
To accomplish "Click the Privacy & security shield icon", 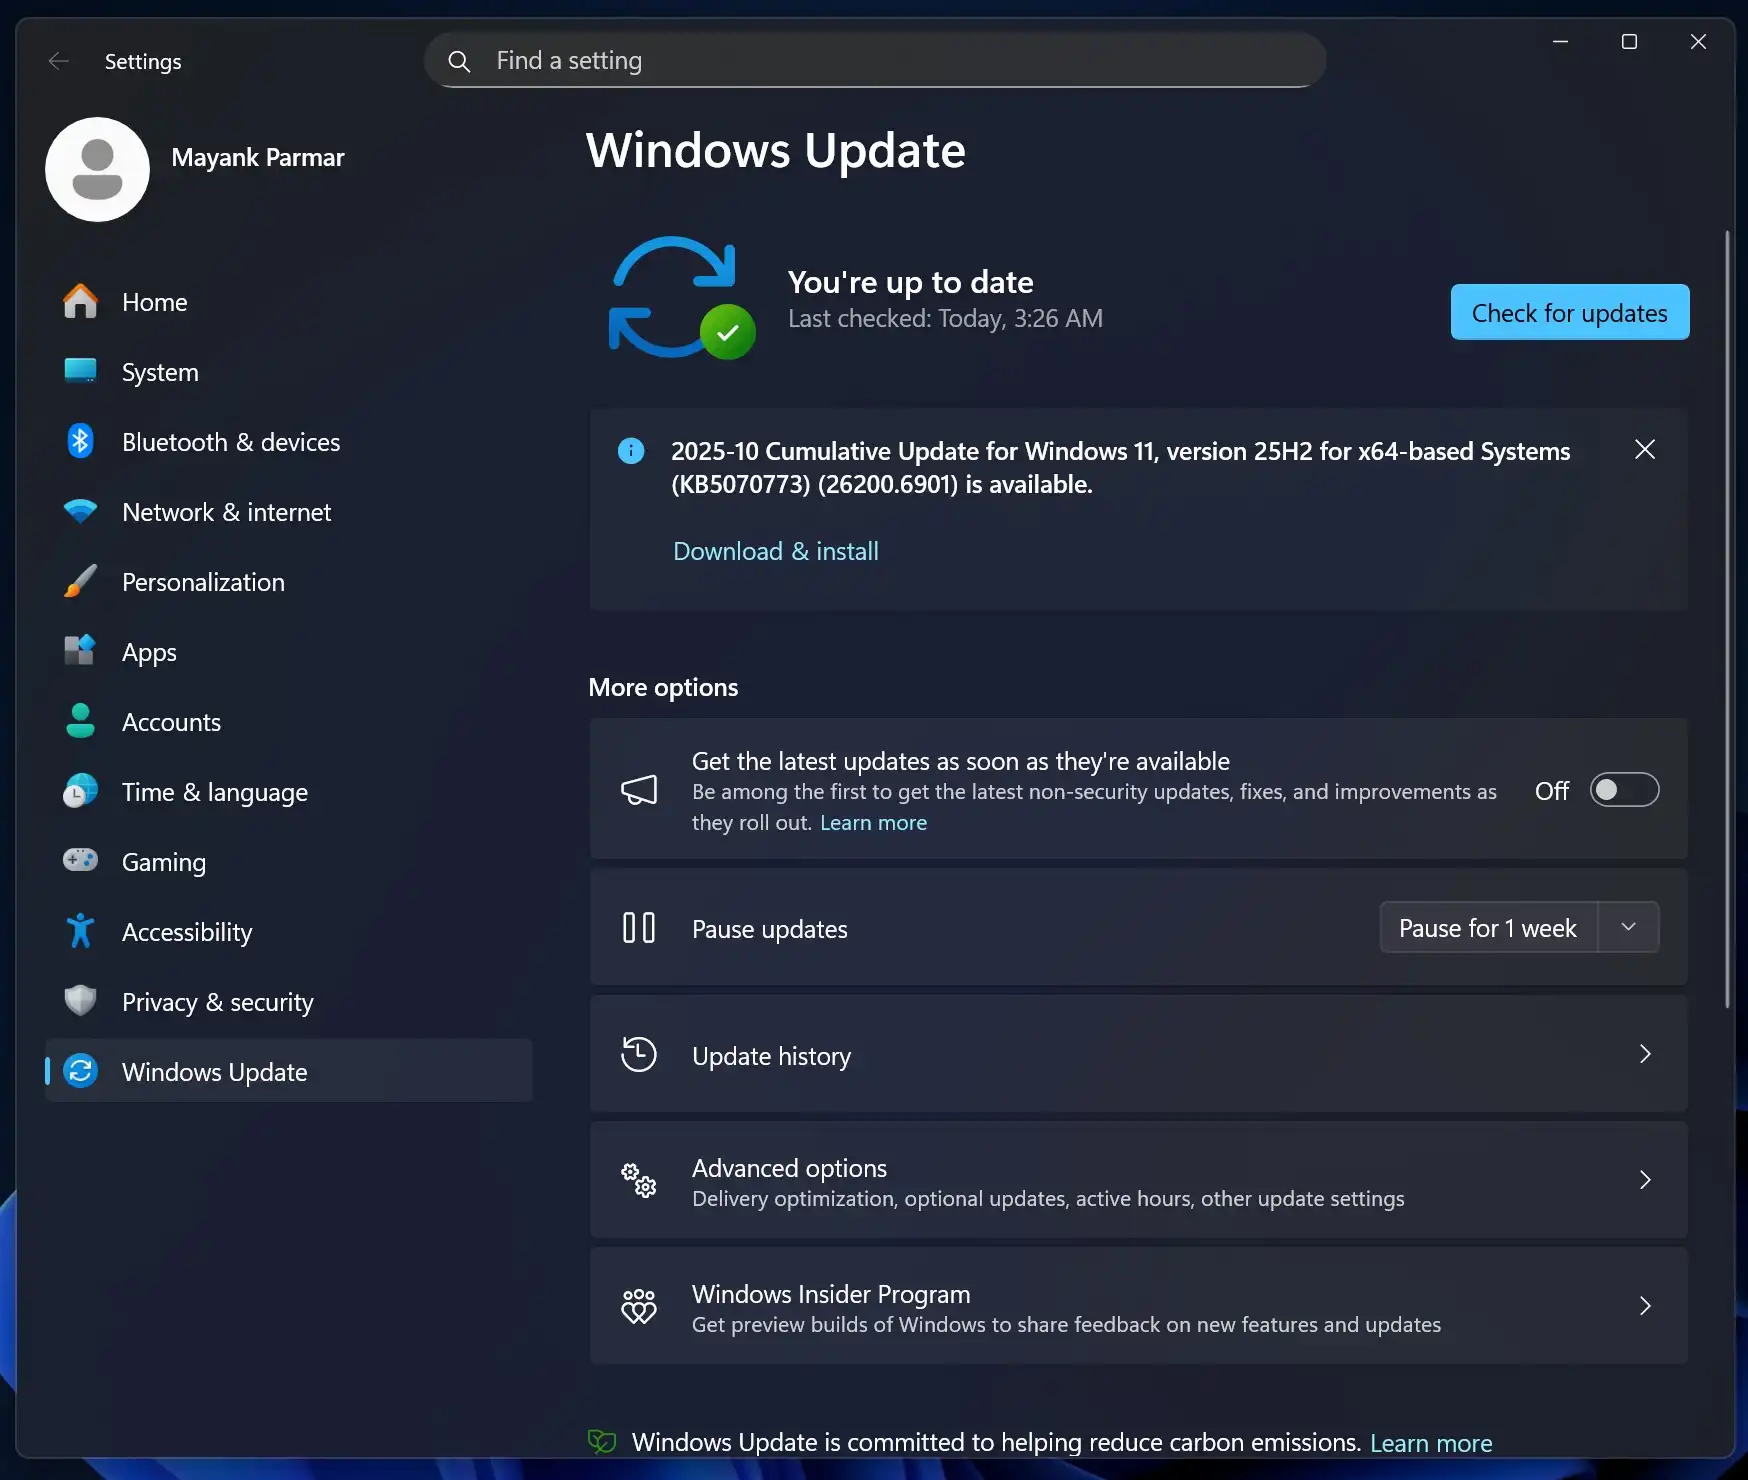I will (80, 1001).
